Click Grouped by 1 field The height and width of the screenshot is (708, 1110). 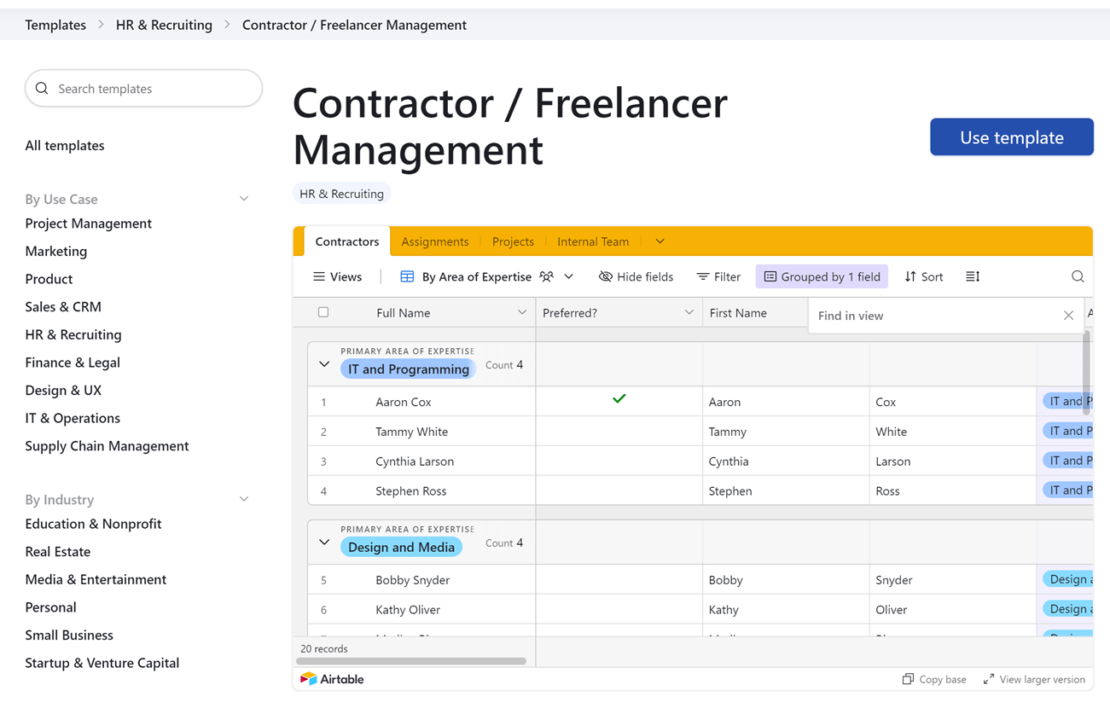click(822, 276)
